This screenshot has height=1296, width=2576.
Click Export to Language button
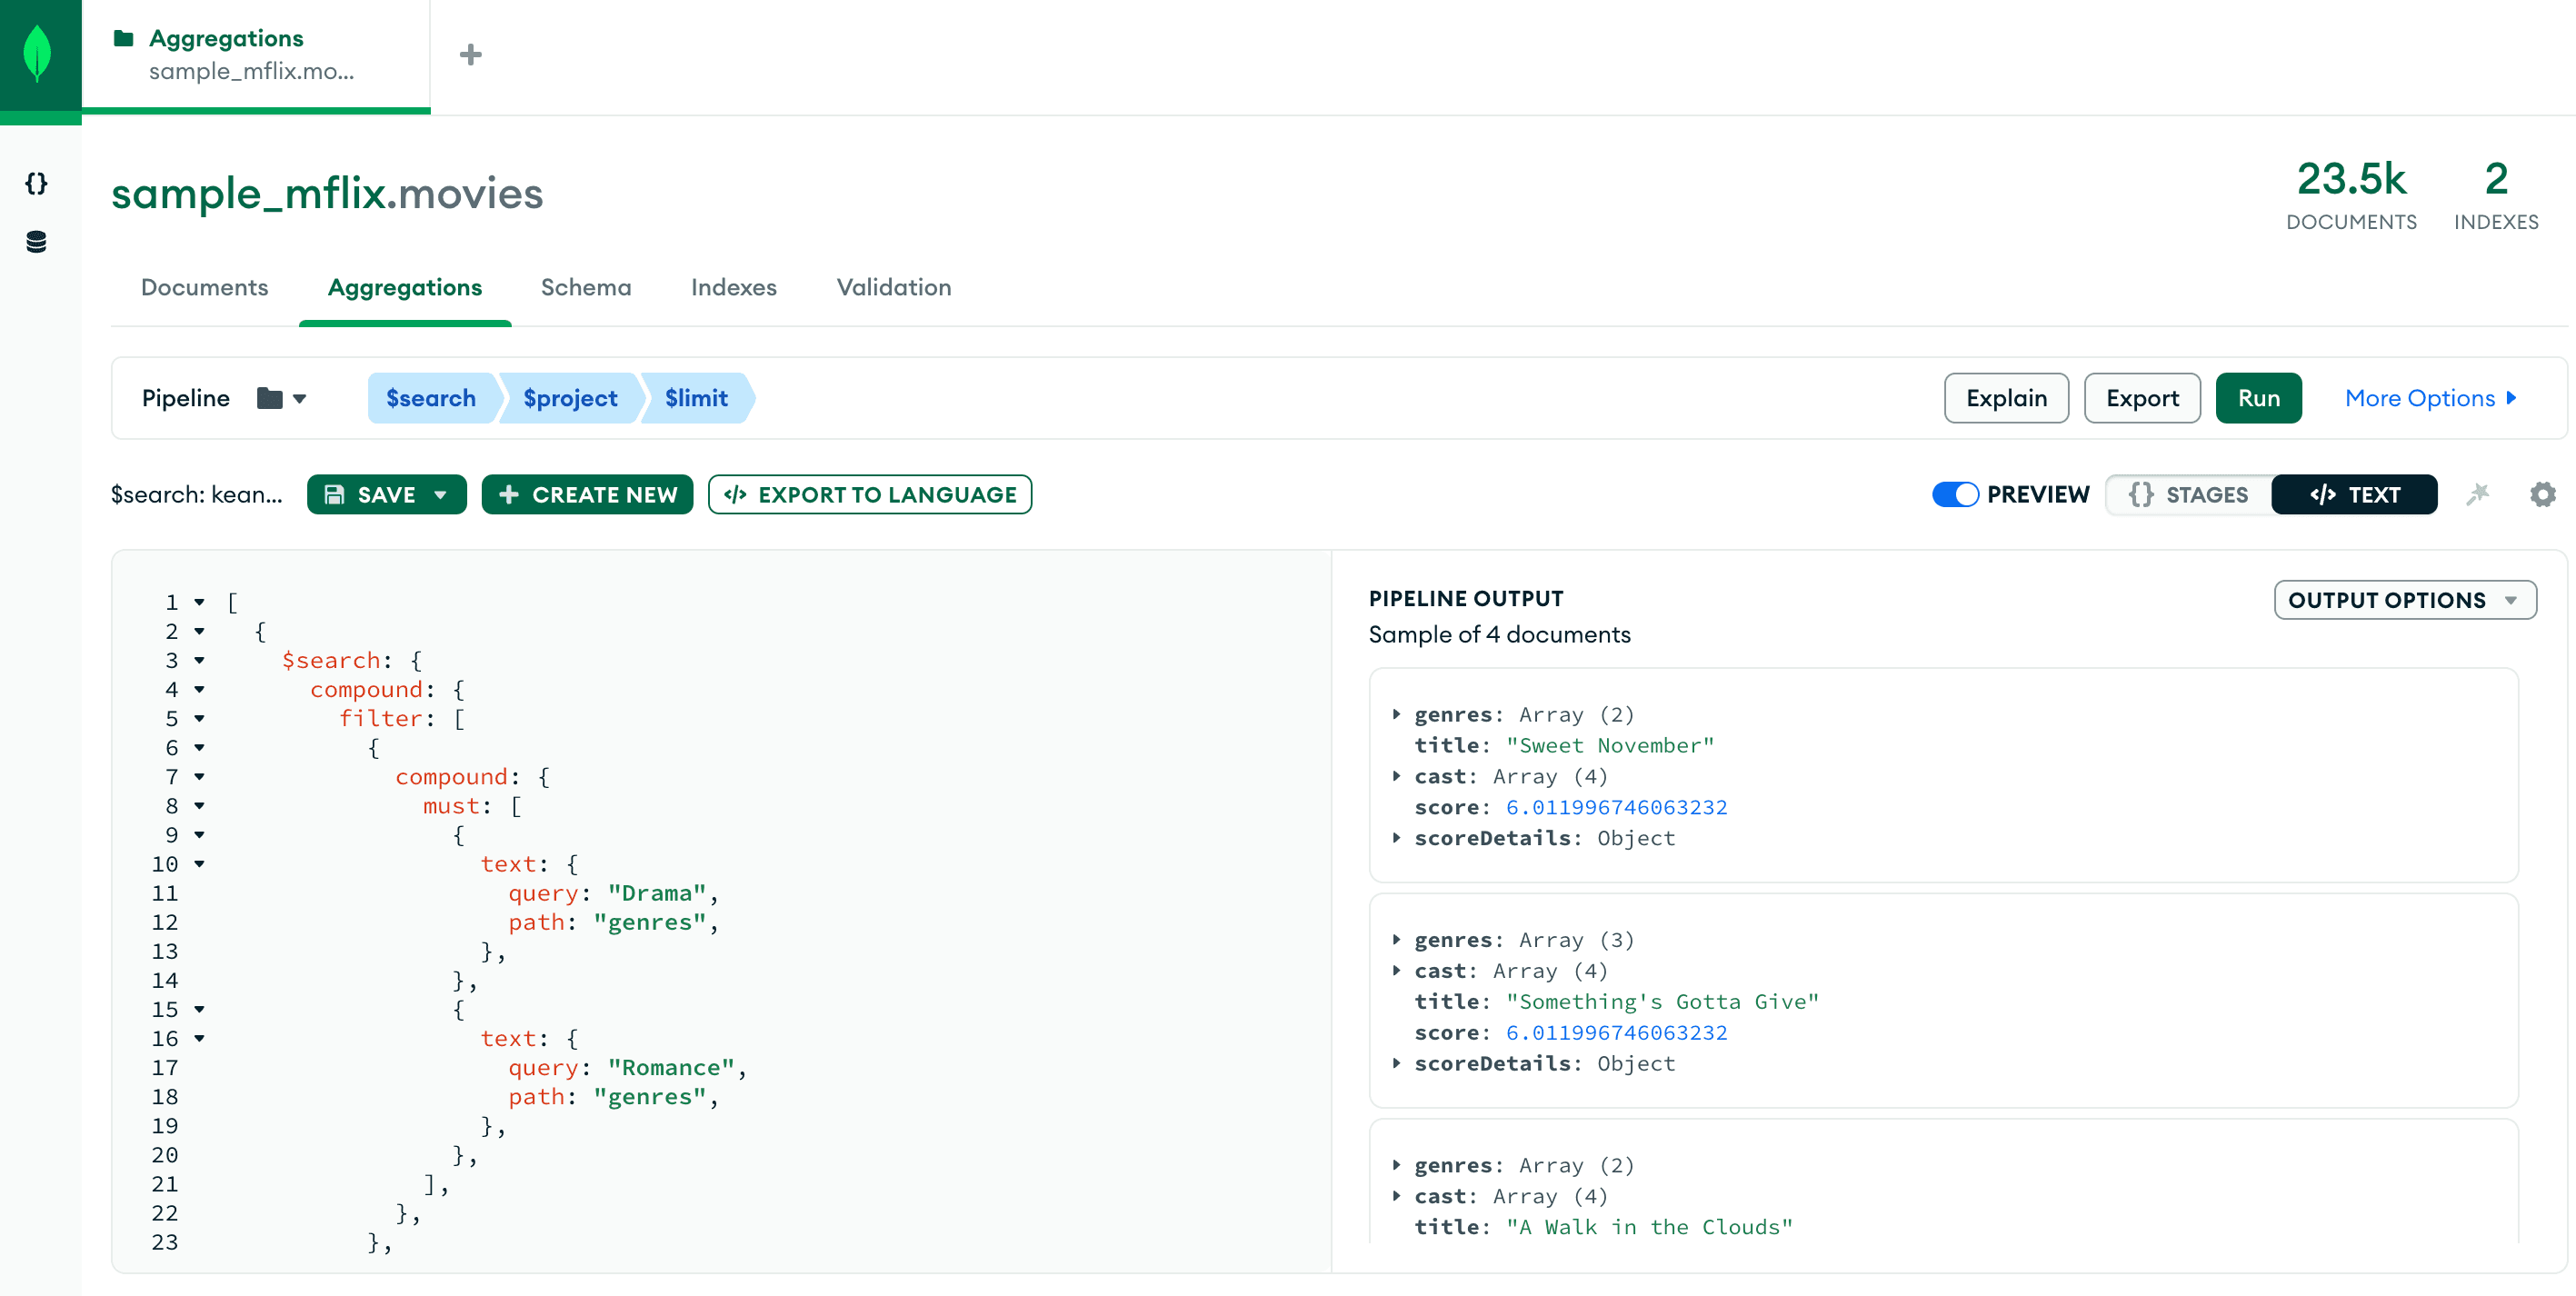click(869, 494)
